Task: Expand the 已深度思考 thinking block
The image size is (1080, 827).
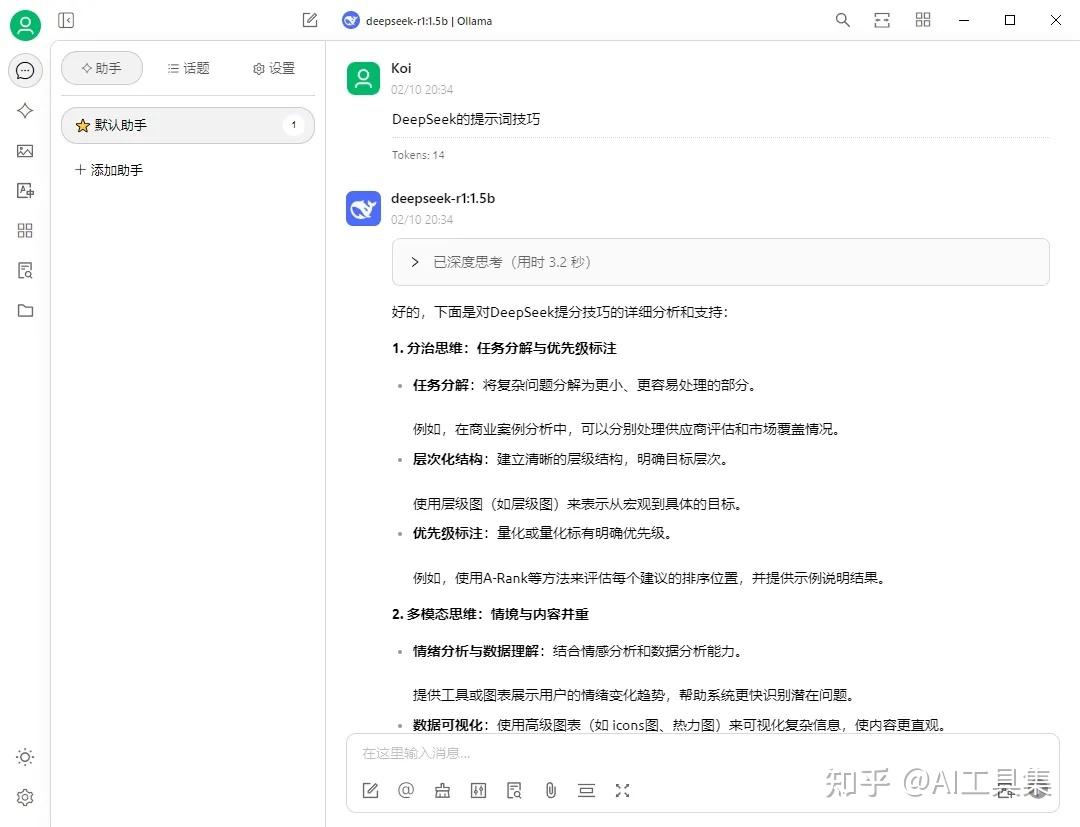Action: (720, 262)
